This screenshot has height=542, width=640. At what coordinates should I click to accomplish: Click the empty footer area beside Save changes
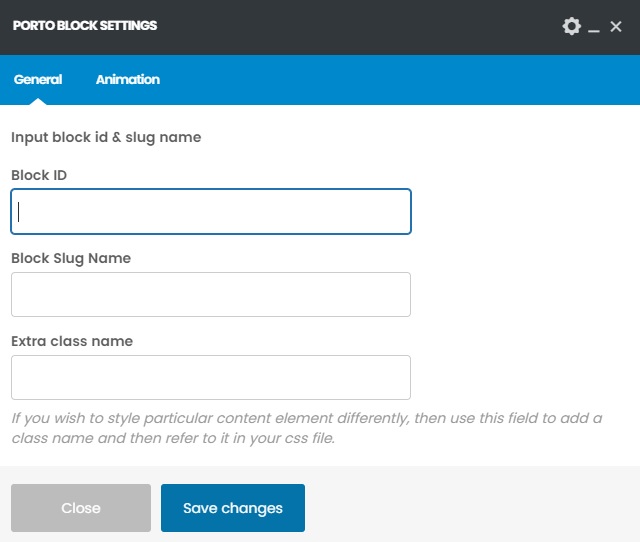[470, 508]
